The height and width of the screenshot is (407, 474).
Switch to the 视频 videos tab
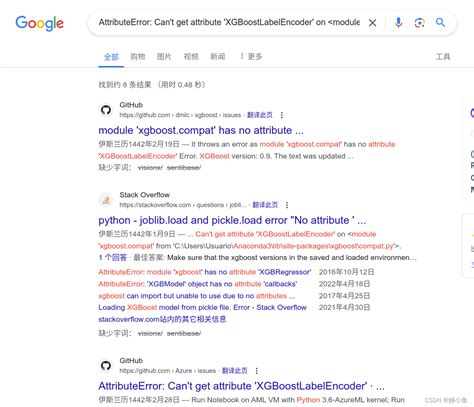[191, 57]
